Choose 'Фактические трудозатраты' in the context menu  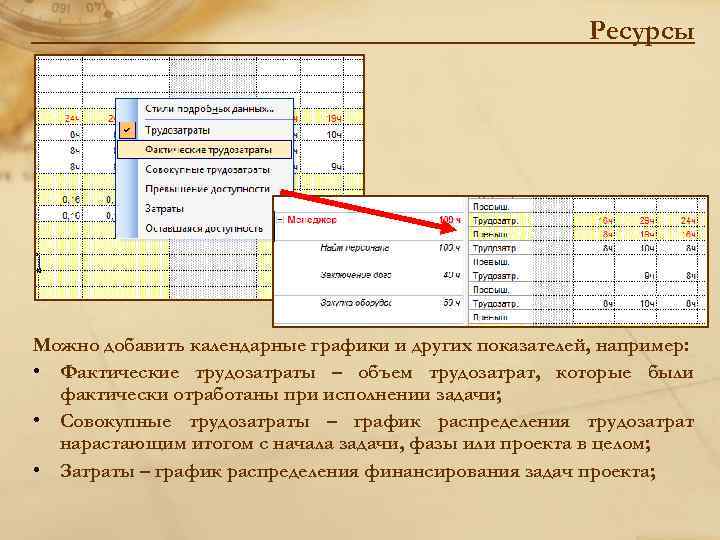click(204, 150)
